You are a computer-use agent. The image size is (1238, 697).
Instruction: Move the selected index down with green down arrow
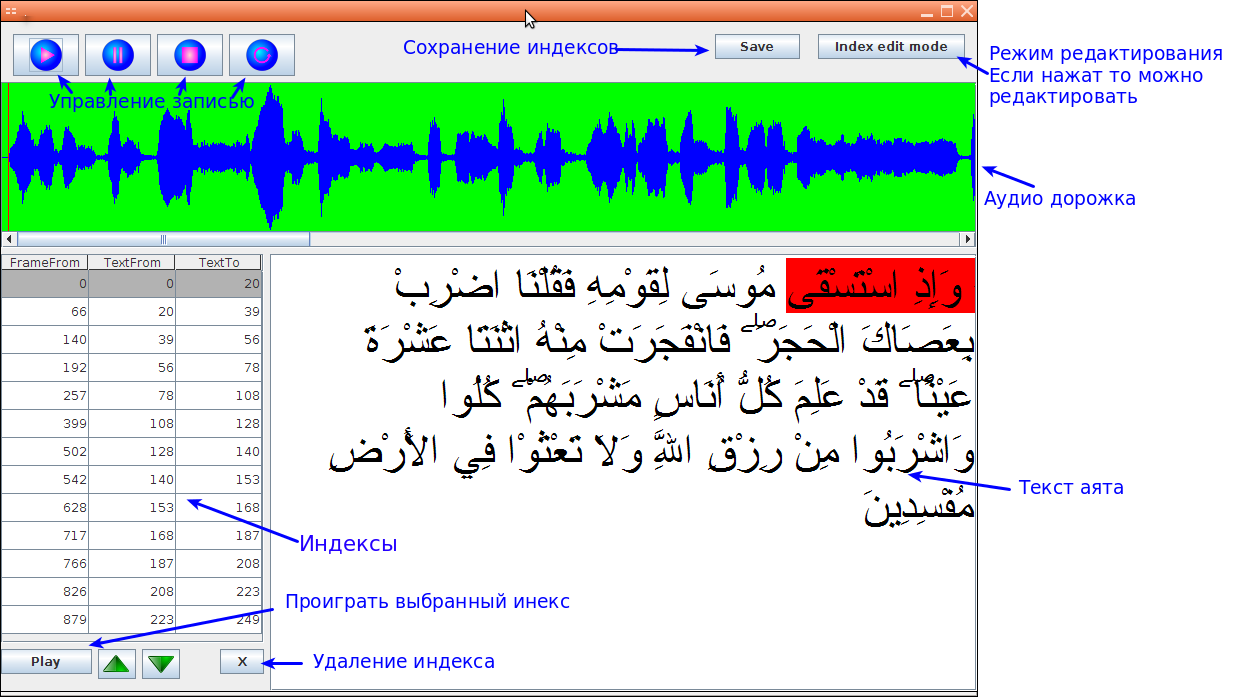pyautogui.click(x=160, y=663)
